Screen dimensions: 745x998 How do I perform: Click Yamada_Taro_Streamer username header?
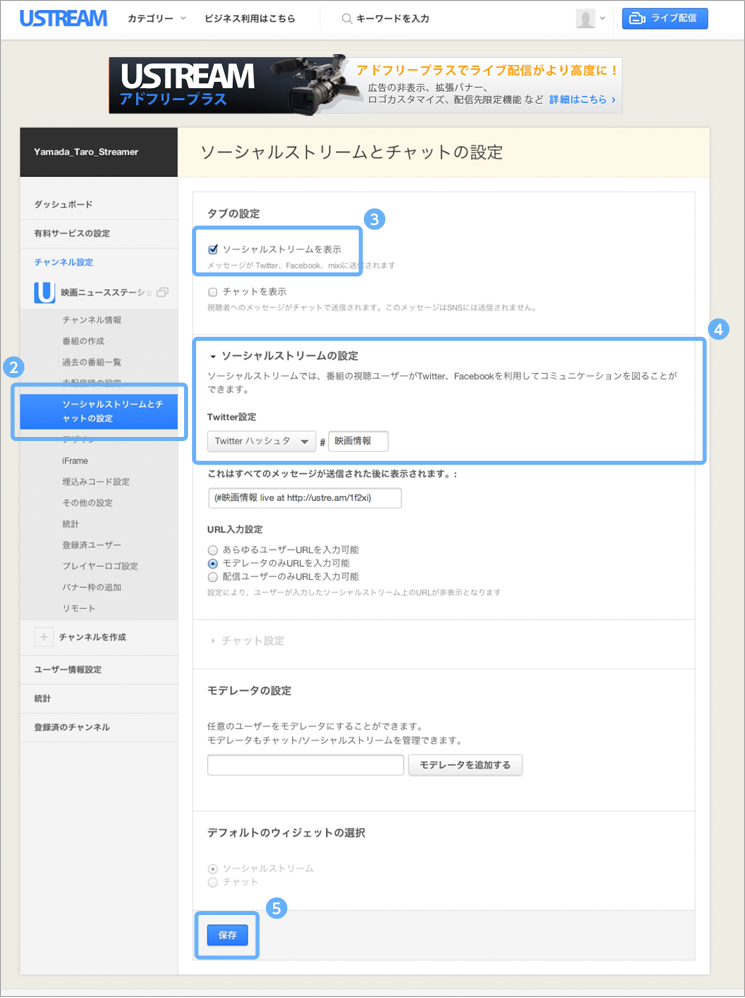pyautogui.click(x=86, y=152)
